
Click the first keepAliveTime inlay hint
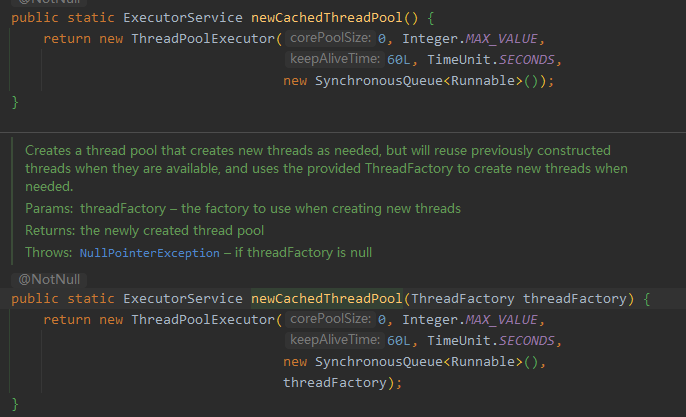335,59
